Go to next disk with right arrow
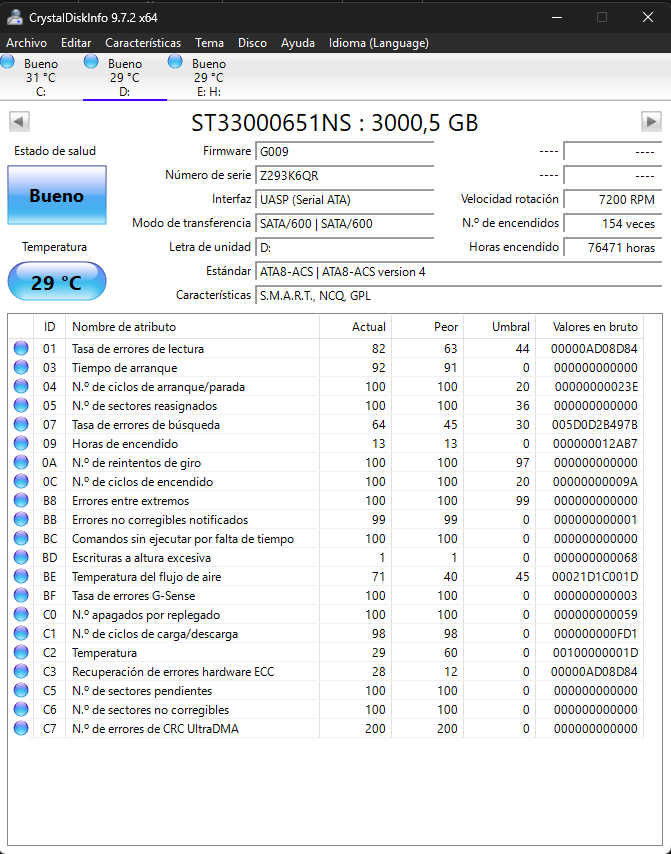 tap(651, 121)
